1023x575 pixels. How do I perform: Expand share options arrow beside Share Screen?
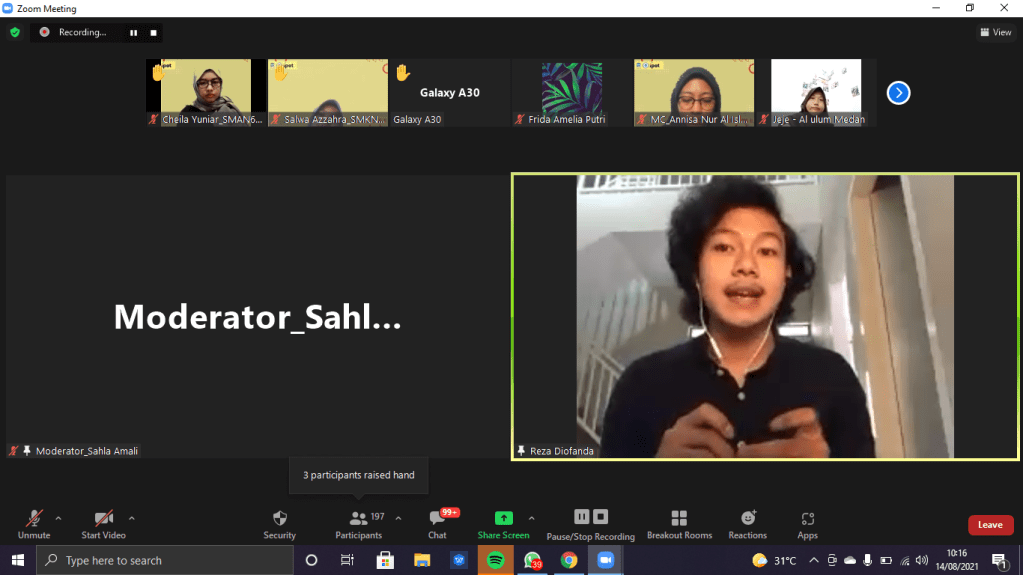531,518
